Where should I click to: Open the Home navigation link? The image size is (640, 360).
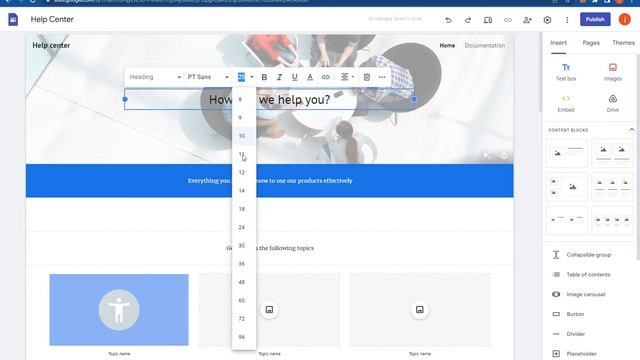(447, 45)
